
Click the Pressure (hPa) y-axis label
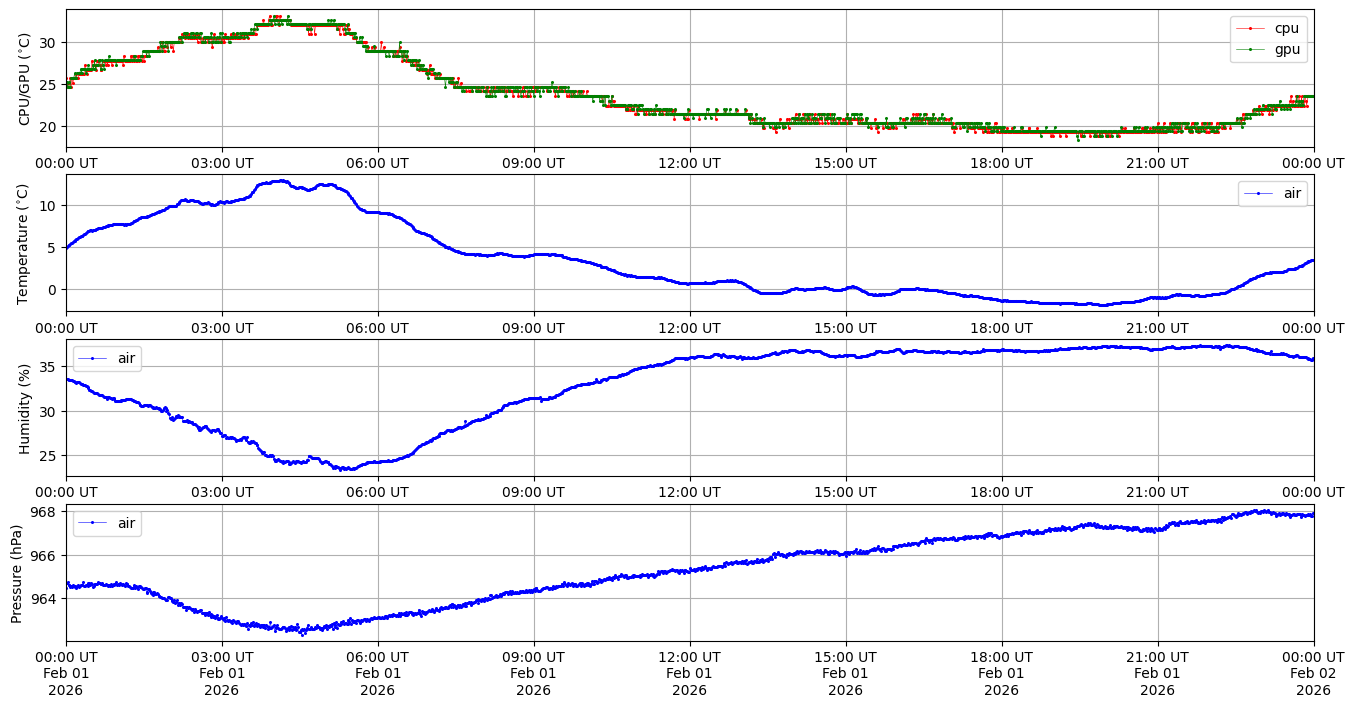click(17, 573)
